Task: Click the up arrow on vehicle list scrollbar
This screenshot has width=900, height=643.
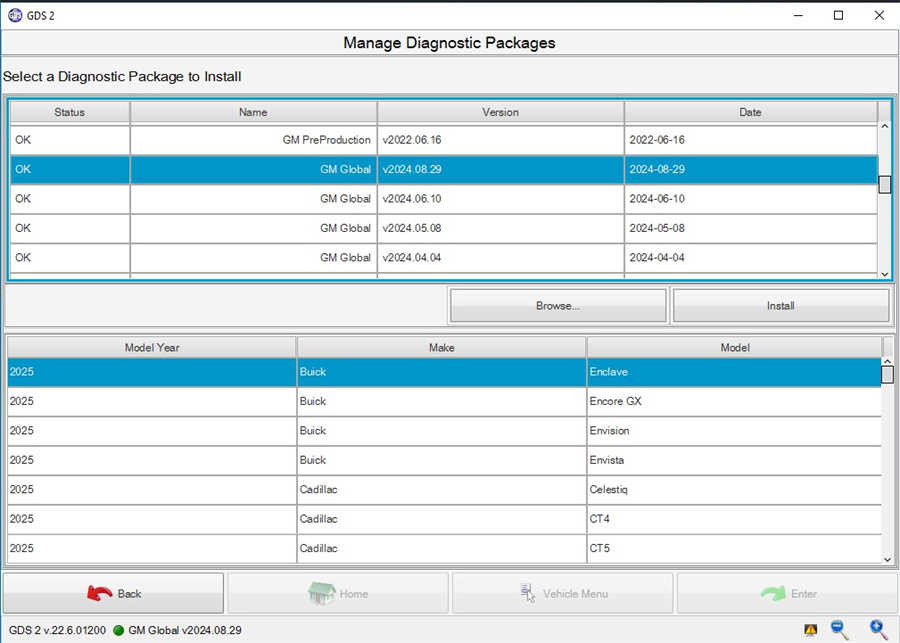Action: point(888,362)
